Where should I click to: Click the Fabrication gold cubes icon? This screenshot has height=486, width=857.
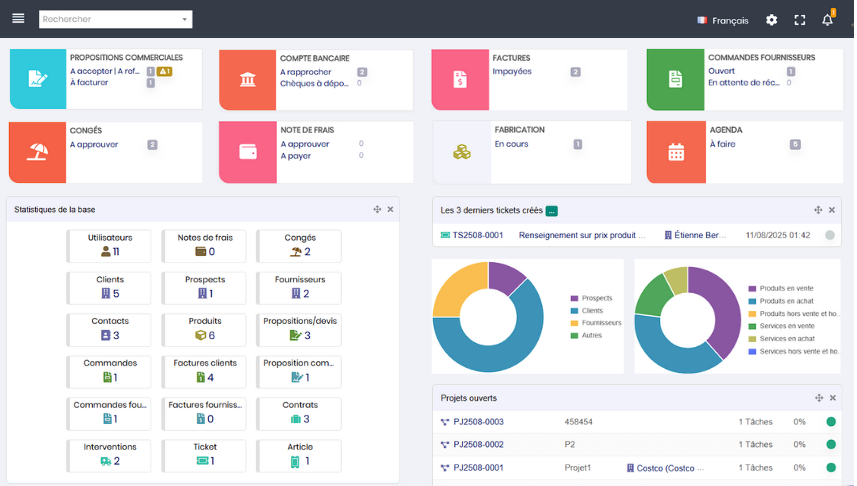point(461,152)
